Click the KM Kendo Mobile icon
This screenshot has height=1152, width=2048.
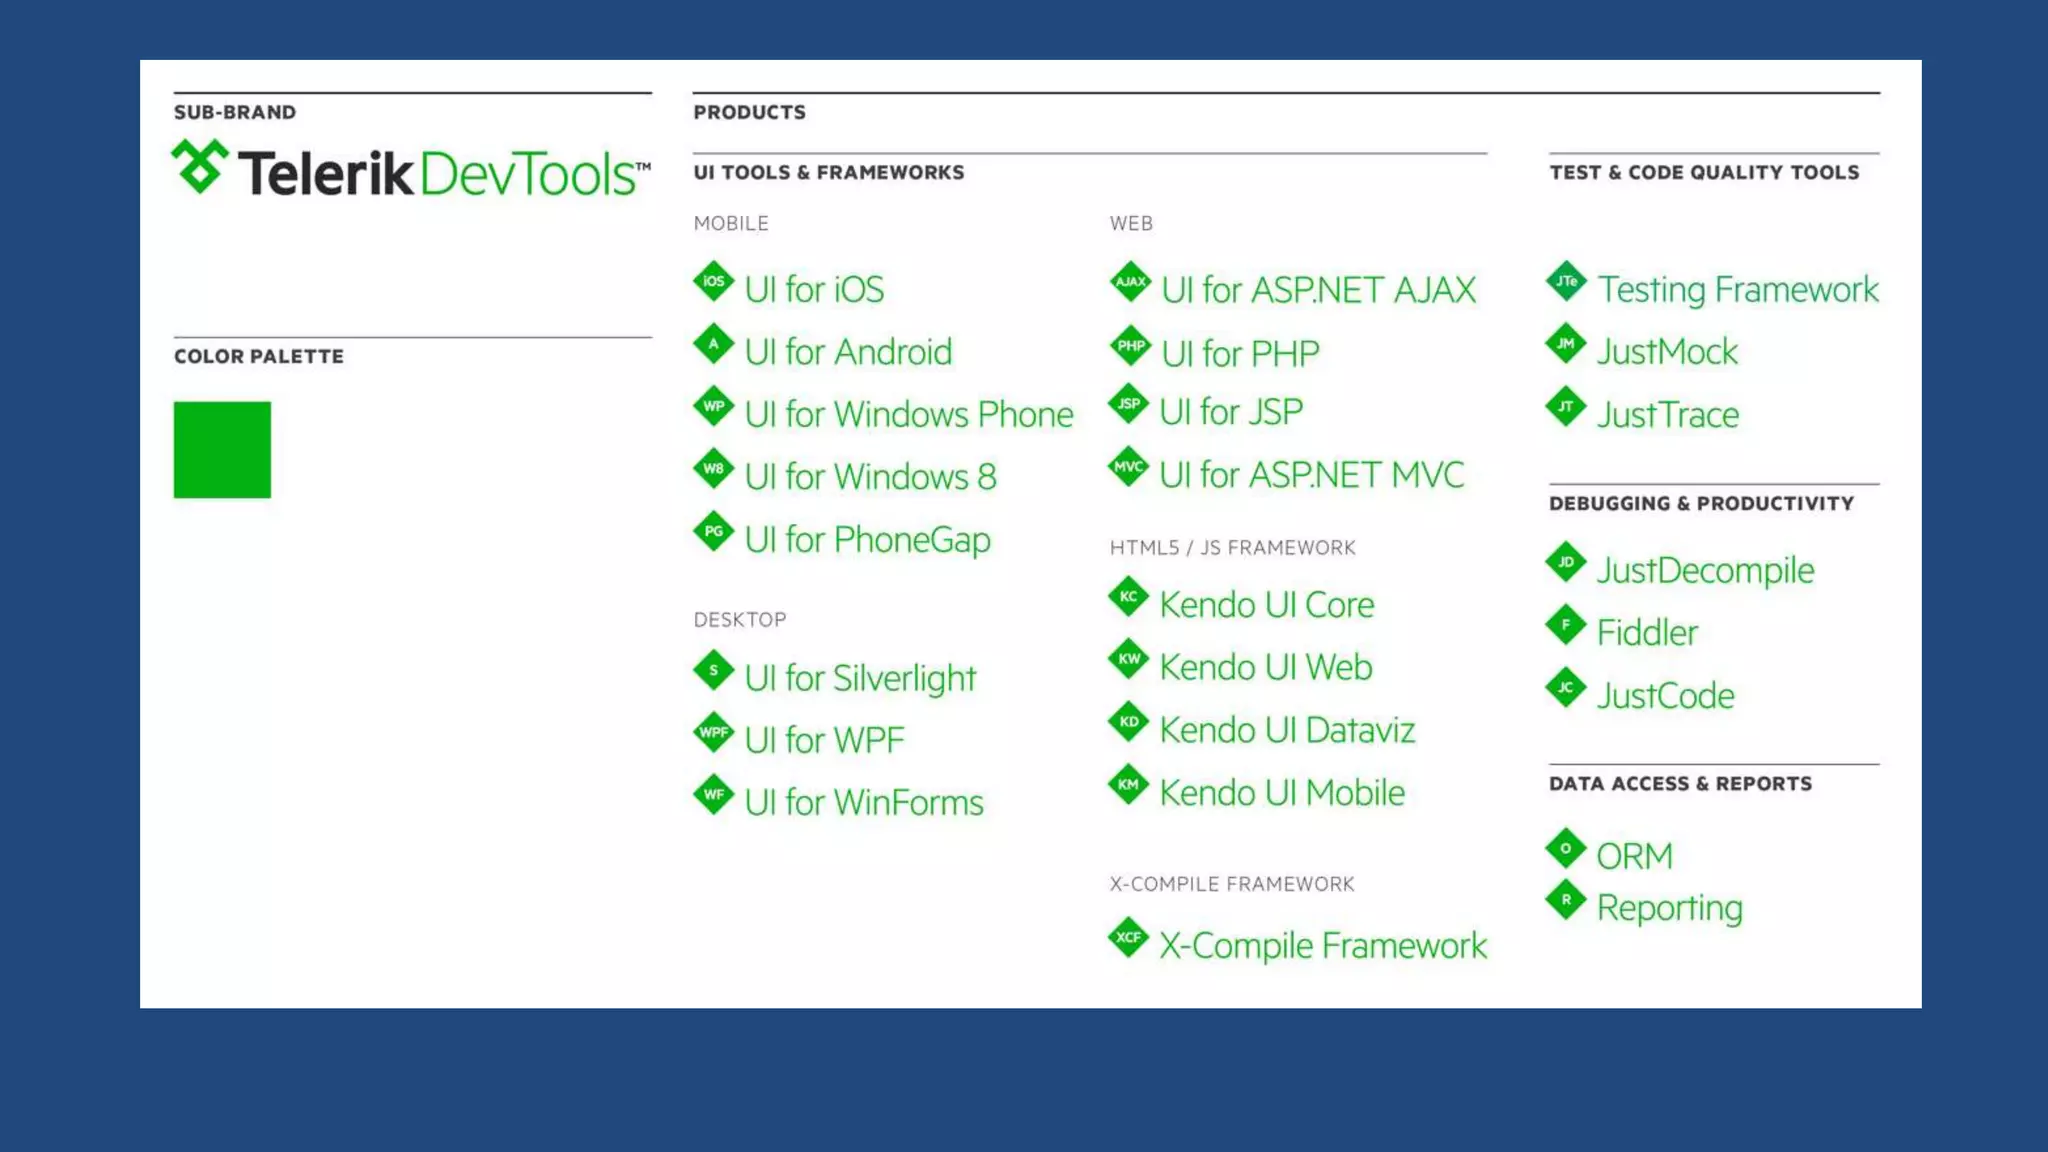[x=1129, y=785]
